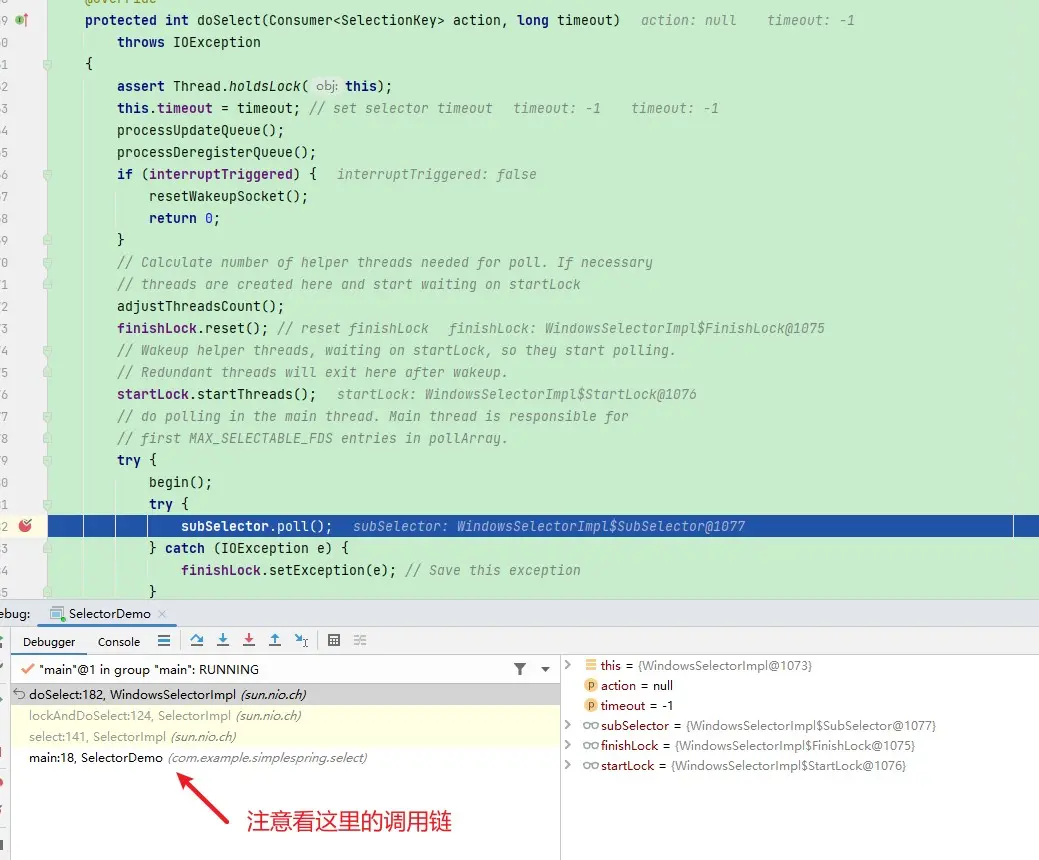Click the Show Execution Point icon
This screenshot has width=1039, height=860.
(164, 640)
